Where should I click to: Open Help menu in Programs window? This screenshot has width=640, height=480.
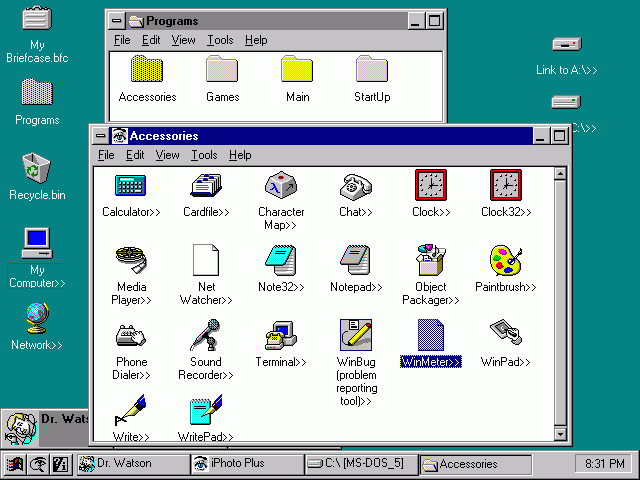[x=256, y=40]
